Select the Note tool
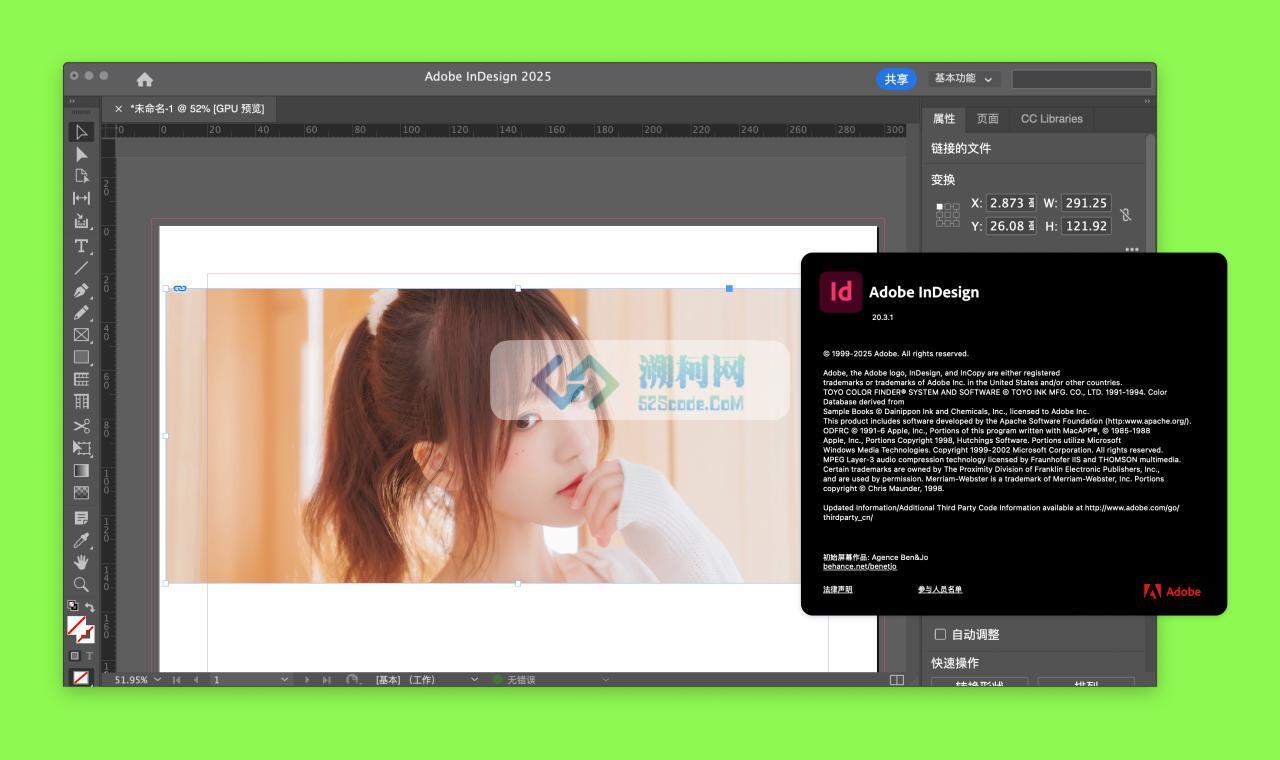Image resolution: width=1280 pixels, height=760 pixels. click(82, 518)
